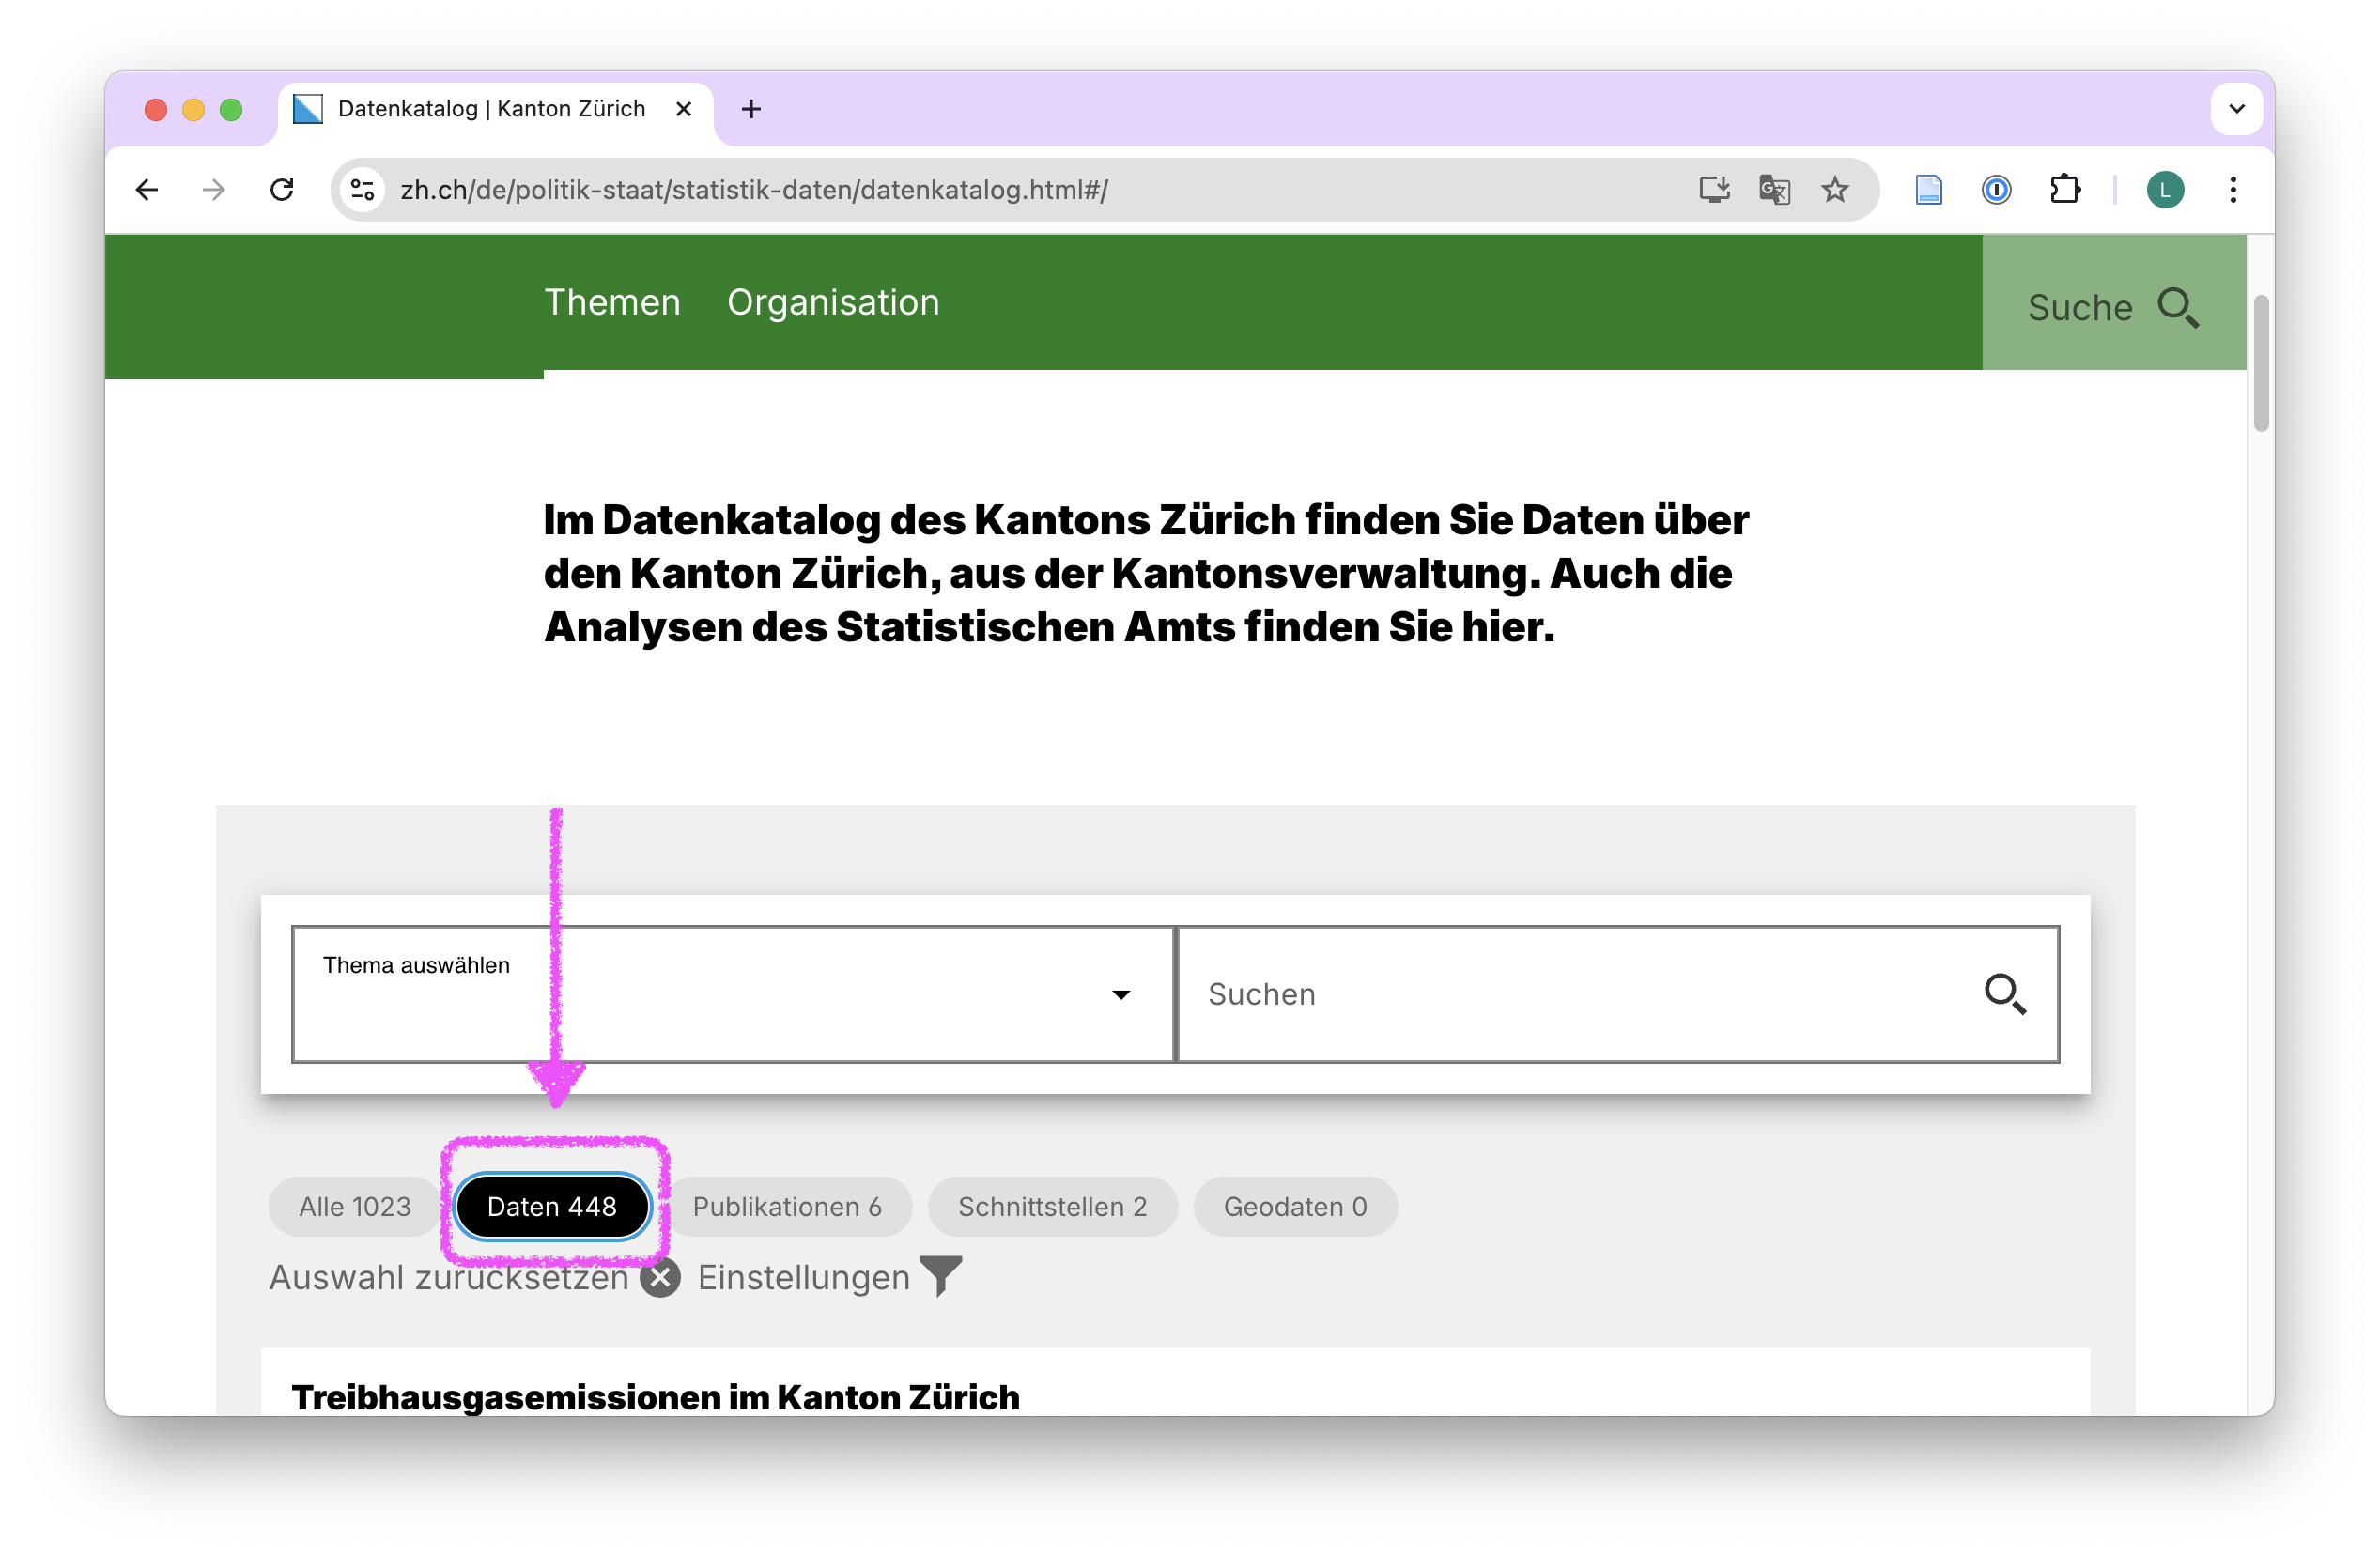
Task: Open Chrome three-dot menu
Action: [2233, 190]
